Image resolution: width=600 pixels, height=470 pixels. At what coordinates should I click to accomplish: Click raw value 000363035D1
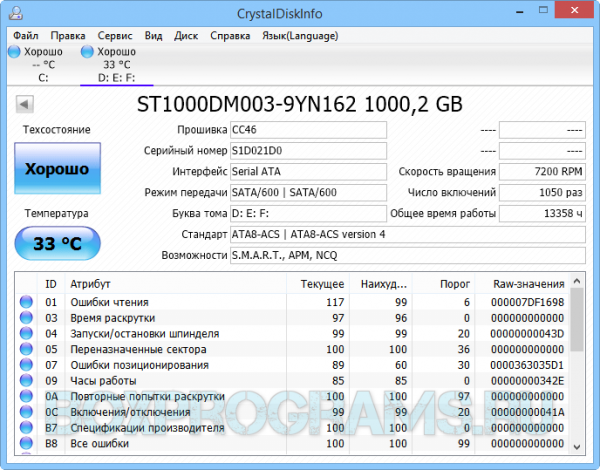pos(527,365)
